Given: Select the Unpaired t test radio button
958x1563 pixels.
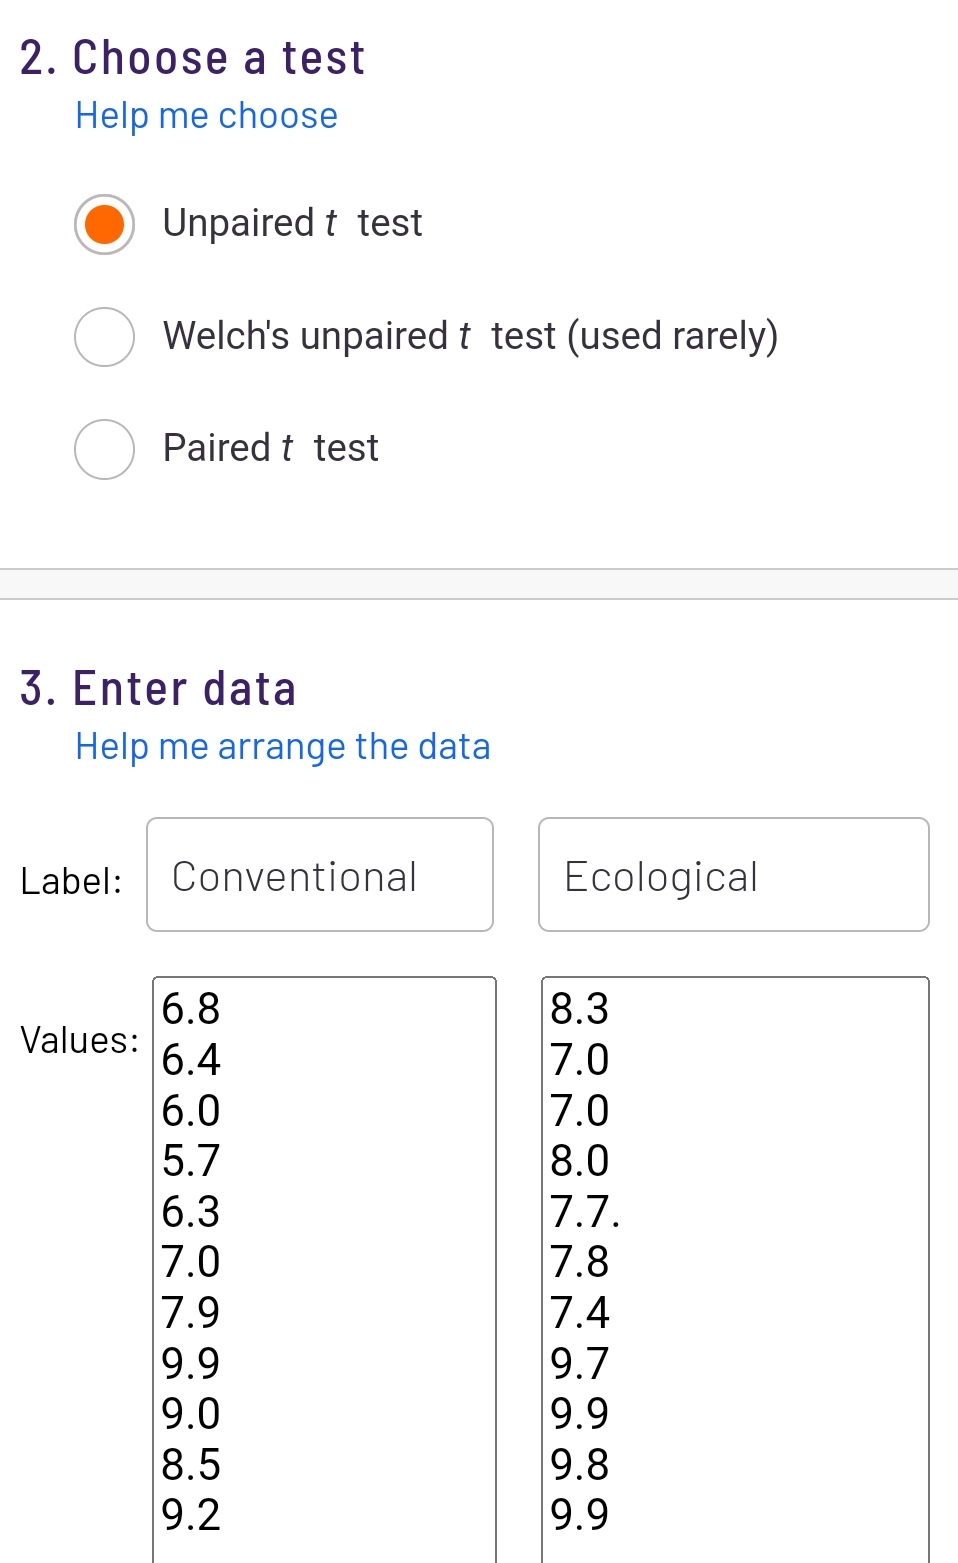Looking at the screenshot, I should click(x=104, y=224).
